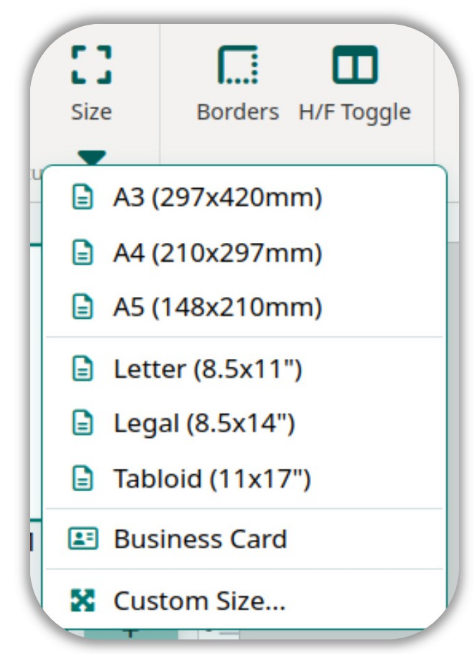Click the Custom Size expand-arrows icon
The width and height of the screenshot is (474, 654).
click(83, 601)
